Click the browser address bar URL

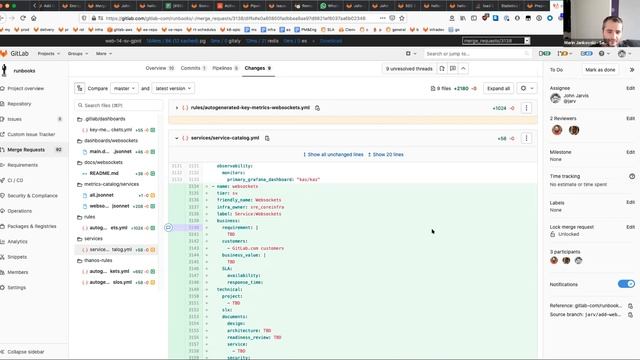pos(236,18)
